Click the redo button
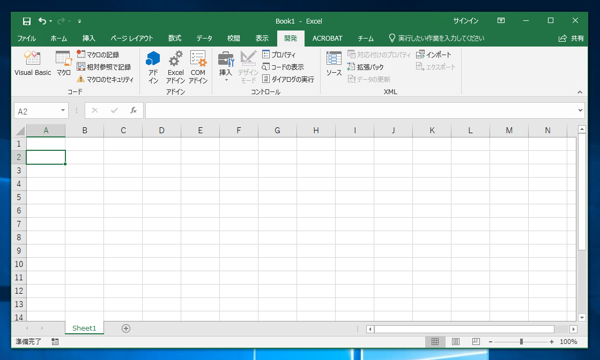Image resolution: width=600 pixels, height=360 pixels. [61, 21]
